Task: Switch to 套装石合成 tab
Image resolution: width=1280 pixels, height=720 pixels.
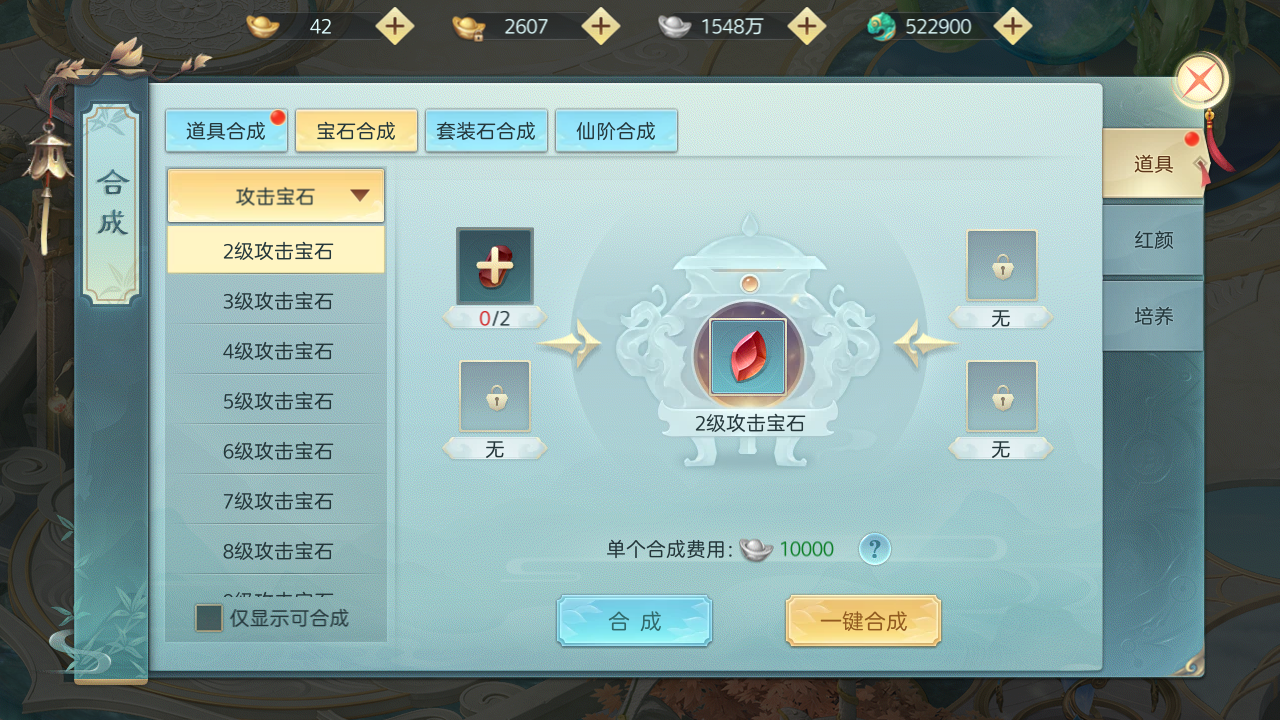Action: tap(486, 131)
